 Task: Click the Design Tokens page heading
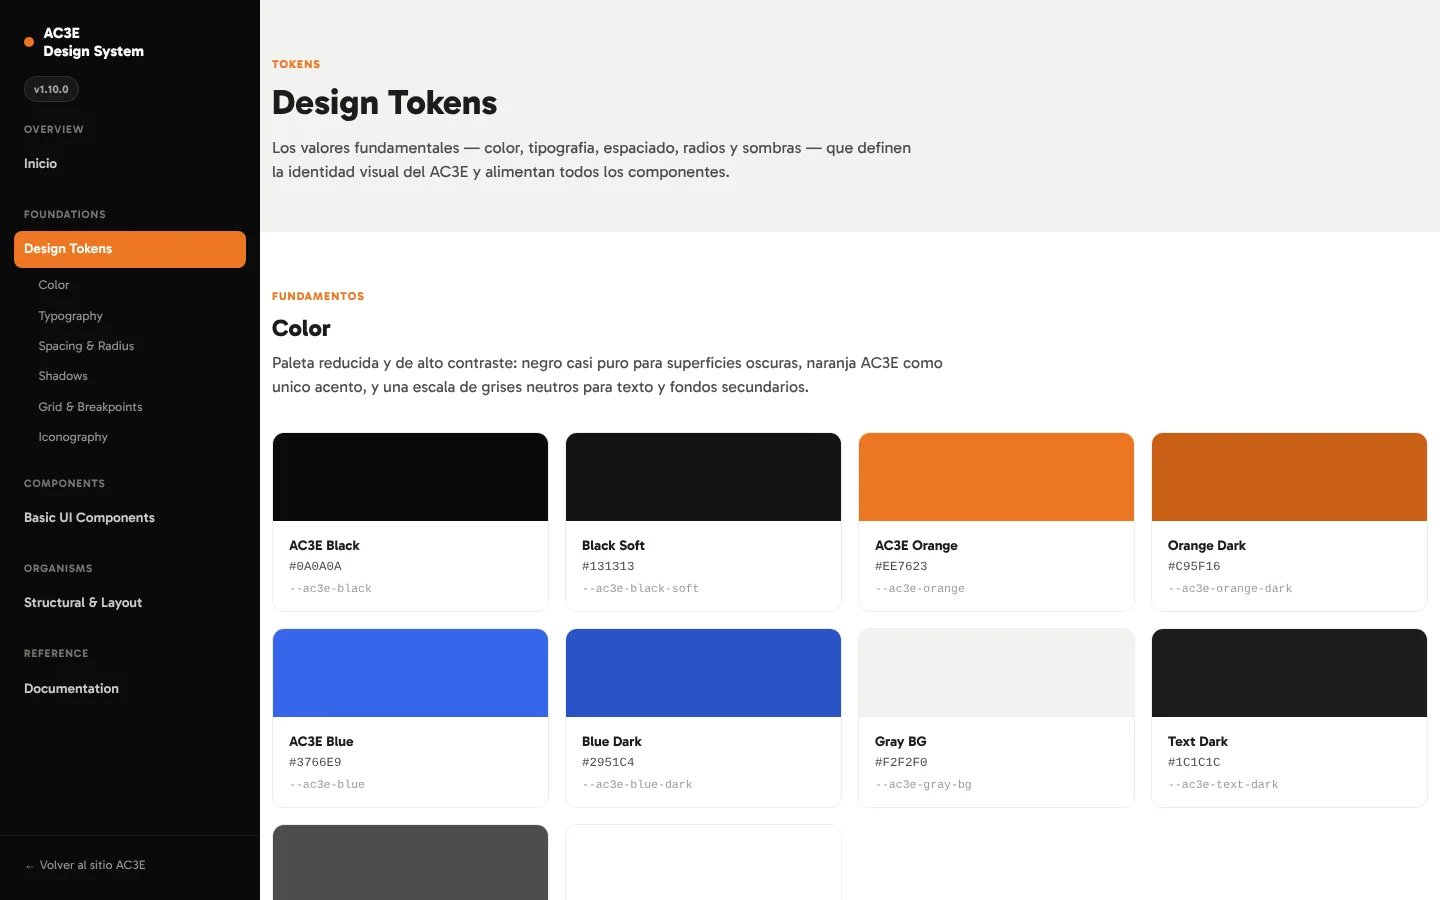click(384, 103)
